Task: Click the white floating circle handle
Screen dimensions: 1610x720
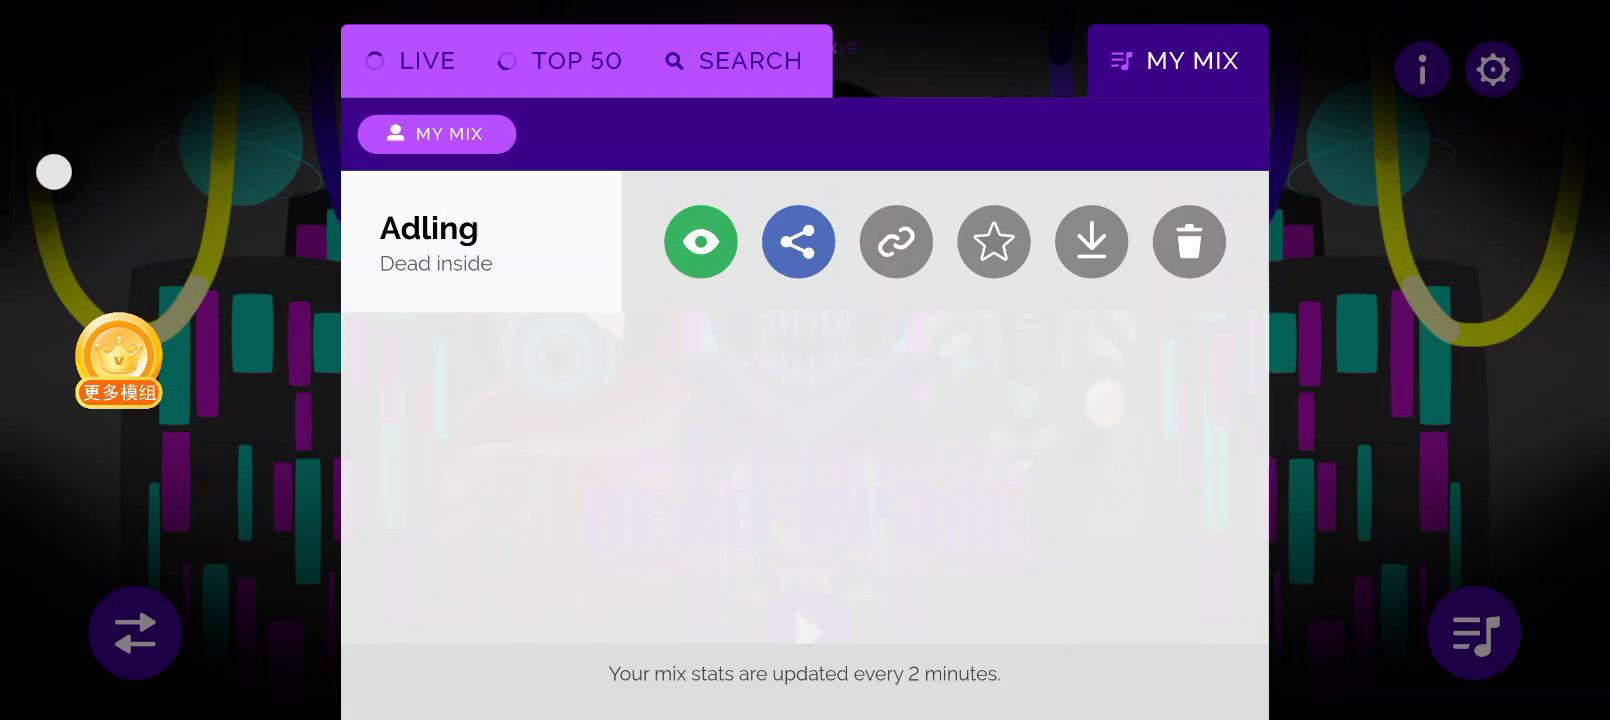Action: 54,172
